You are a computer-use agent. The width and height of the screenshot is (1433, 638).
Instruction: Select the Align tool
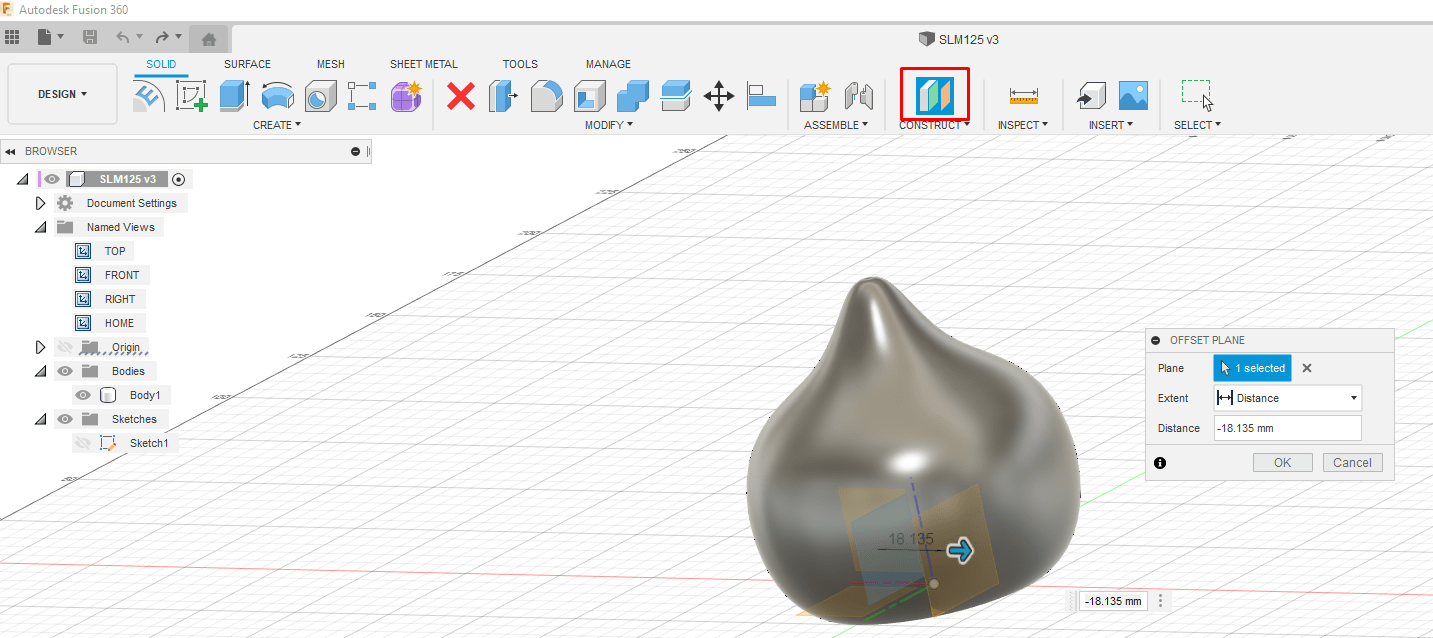[762, 97]
